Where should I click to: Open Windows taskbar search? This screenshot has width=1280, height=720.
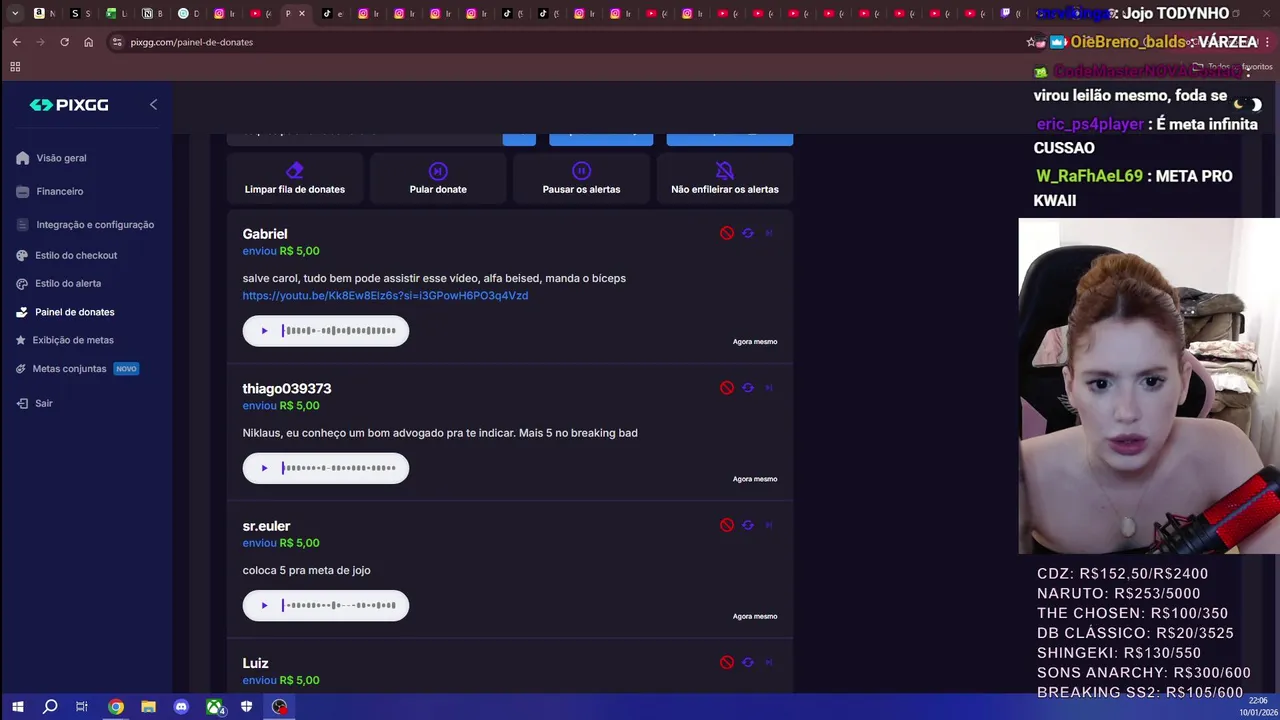pyautogui.click(x=50, y=707)
